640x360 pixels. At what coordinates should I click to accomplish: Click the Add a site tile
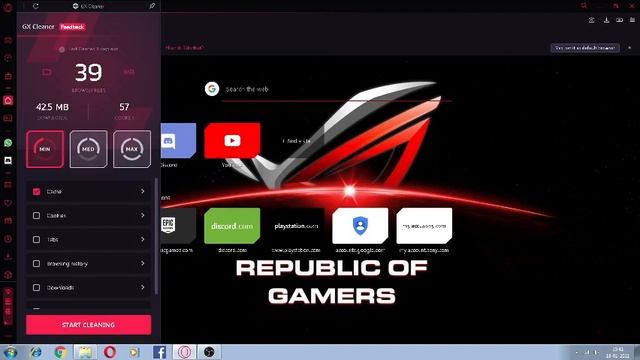tap(296, 141)
